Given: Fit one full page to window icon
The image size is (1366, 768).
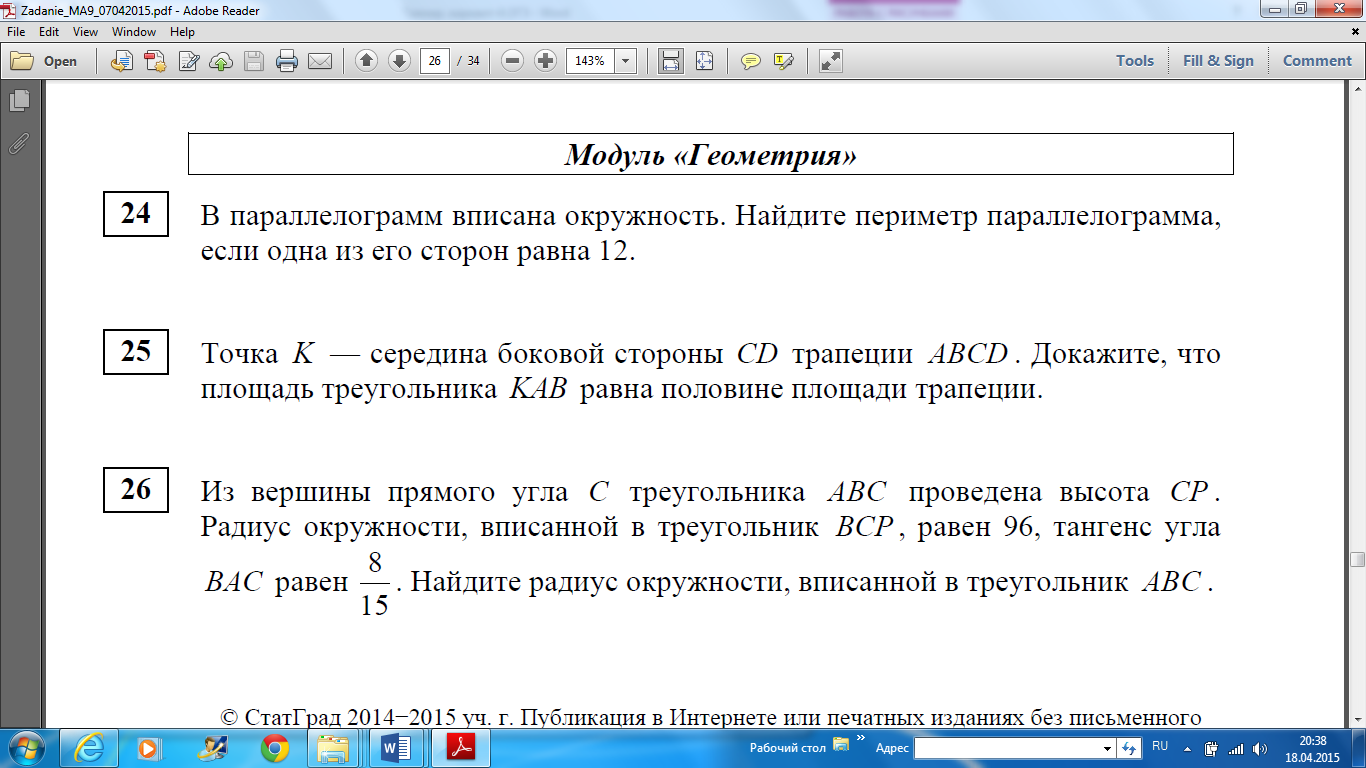Looking at the screenshot, I should [704, 61].
